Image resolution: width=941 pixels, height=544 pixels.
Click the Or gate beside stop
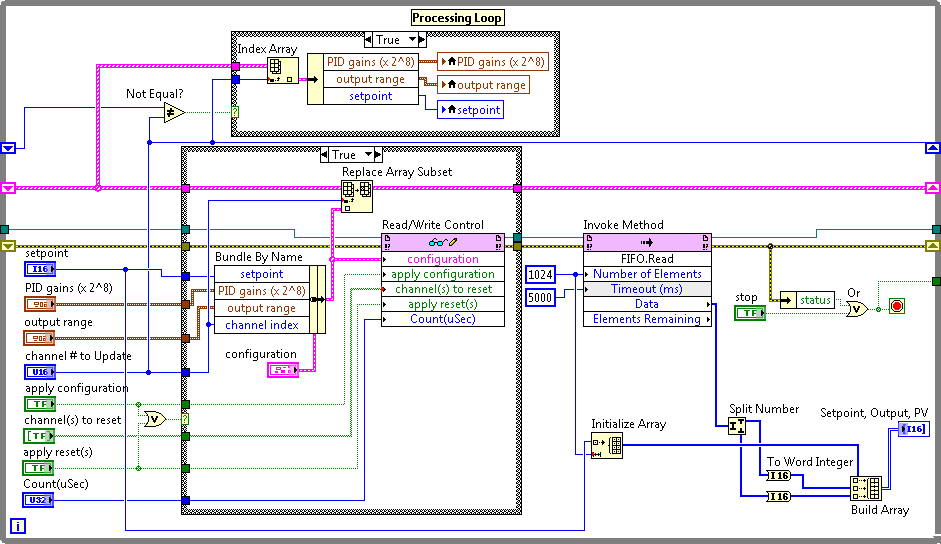click(856, 310)
